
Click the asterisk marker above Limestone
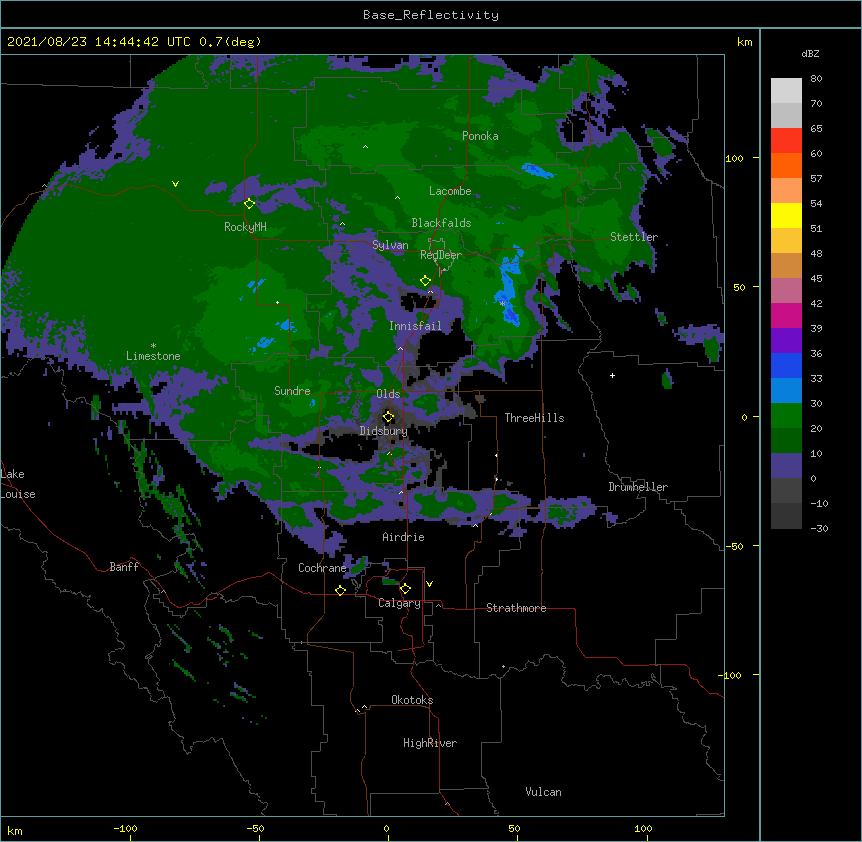[x=153, y=346]
